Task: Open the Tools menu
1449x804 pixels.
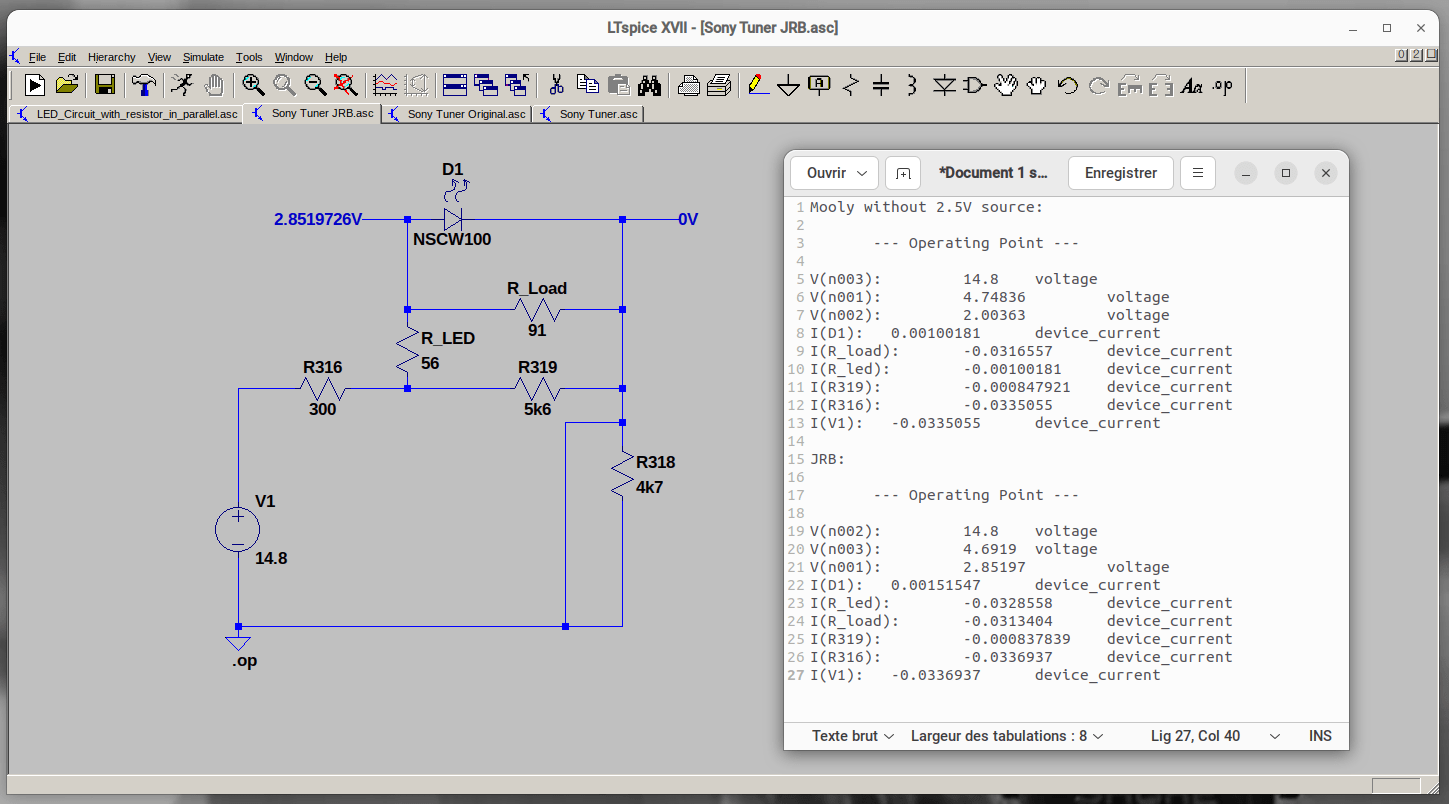Action: click(x=249, y=57)
